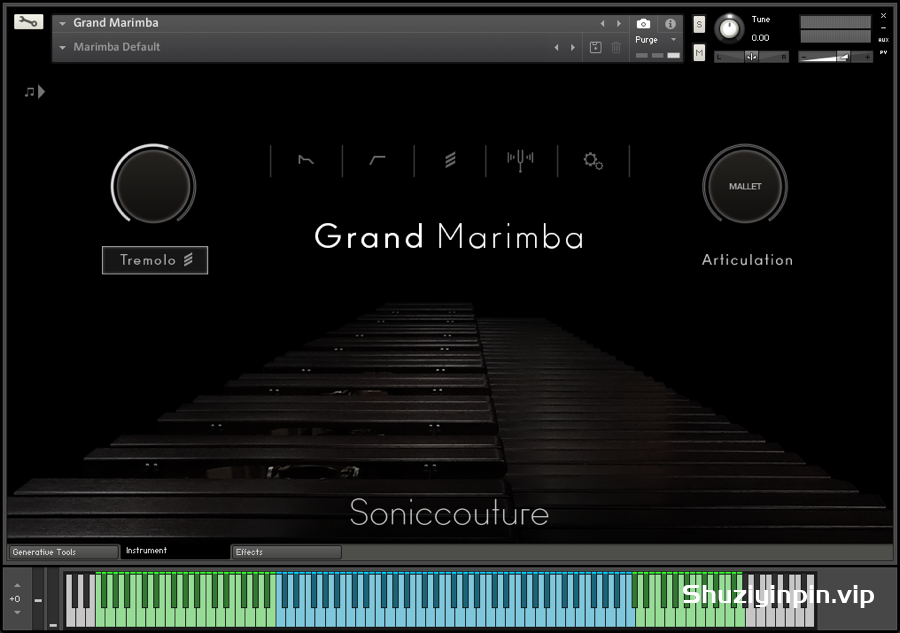
Task: Open the wrench edit mode icon
Action: pyautogui.click(x=28, y=22)
